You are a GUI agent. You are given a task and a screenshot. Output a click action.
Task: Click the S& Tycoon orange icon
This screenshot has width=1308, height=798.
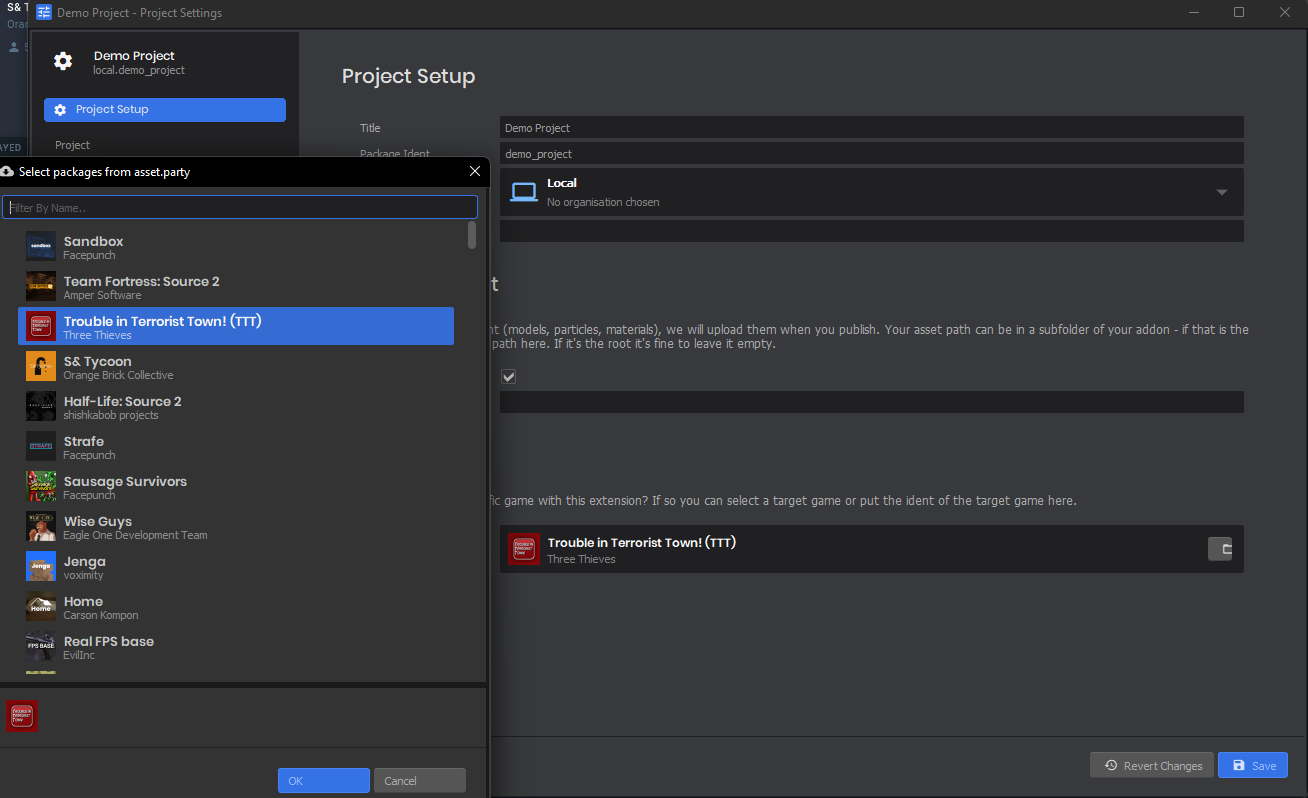[41, 367]
